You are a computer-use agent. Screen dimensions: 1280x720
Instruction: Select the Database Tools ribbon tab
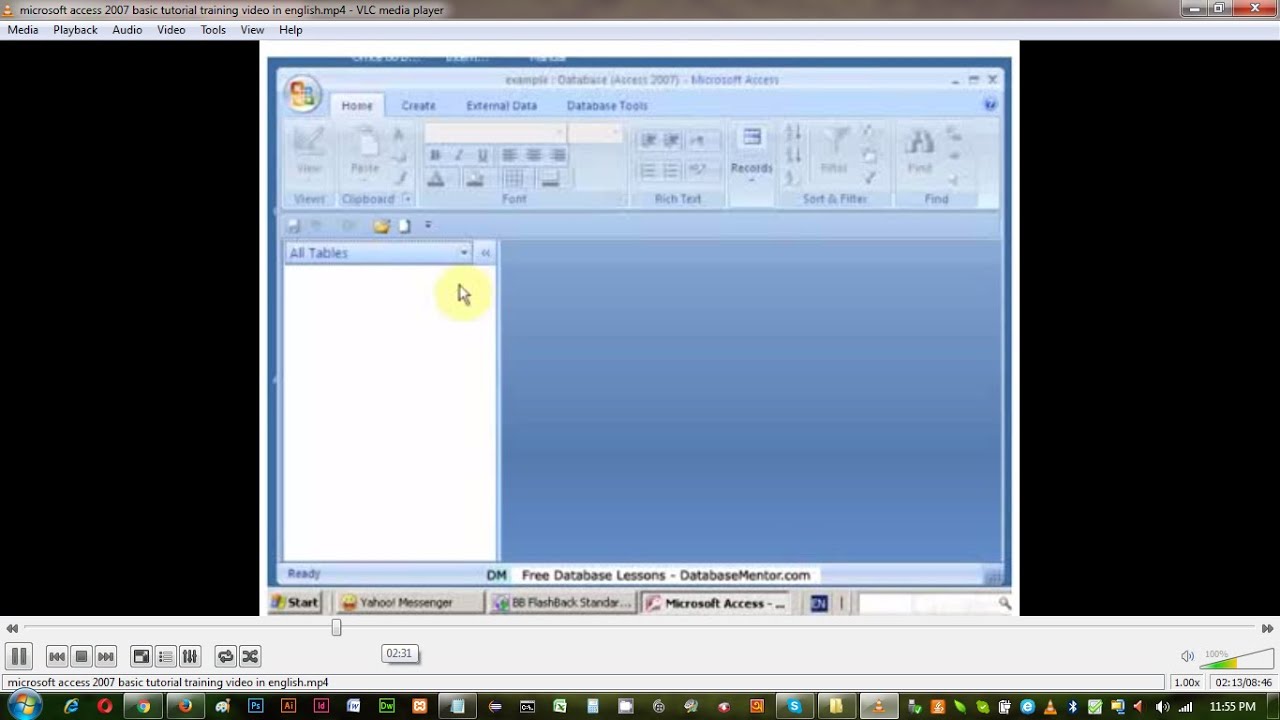coord(607,105)
